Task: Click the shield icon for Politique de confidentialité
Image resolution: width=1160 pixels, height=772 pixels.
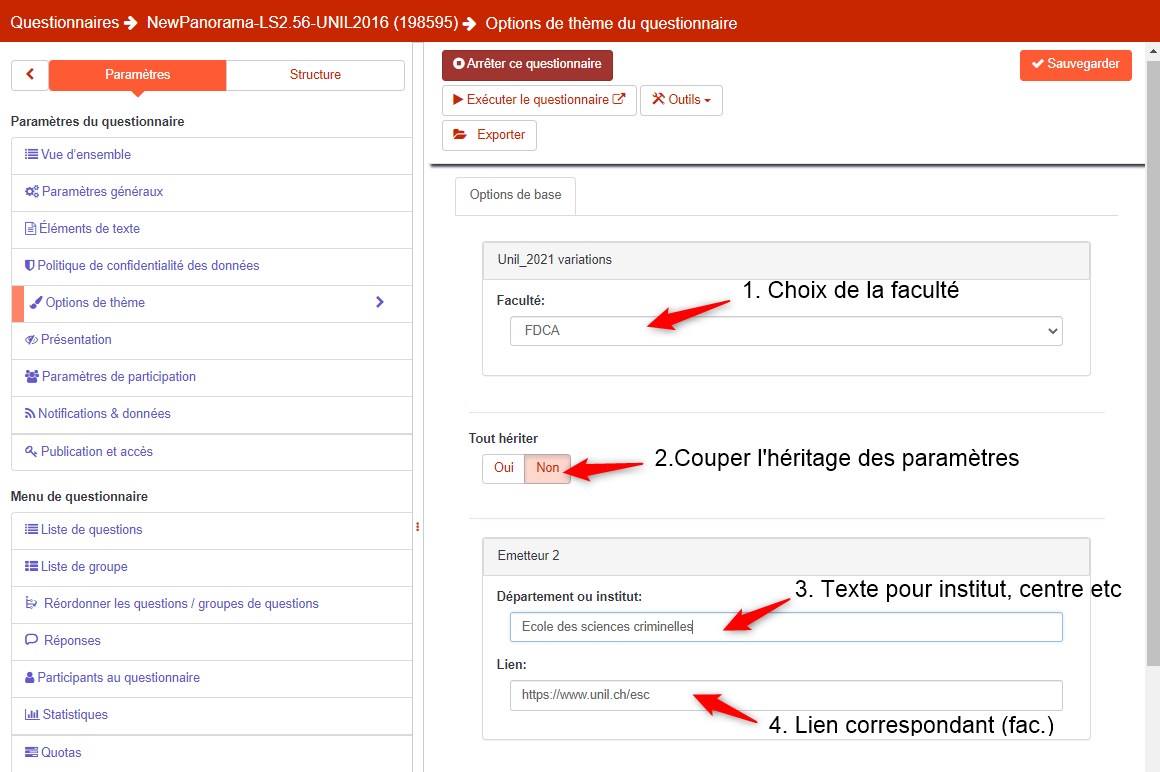Action: (29, 266)
